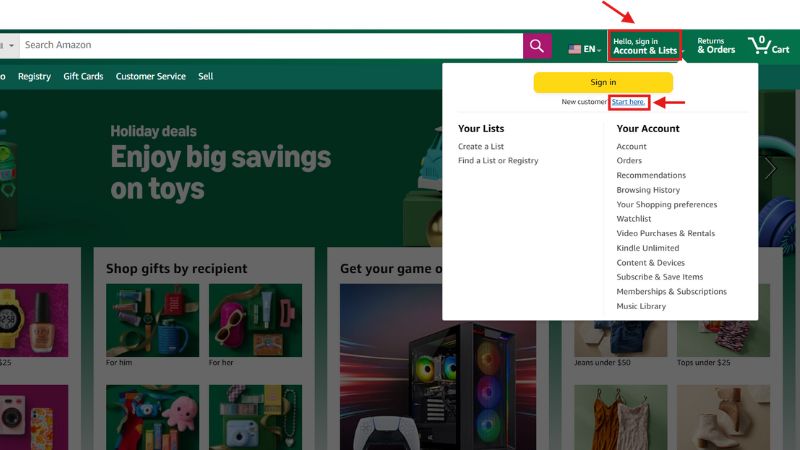
Task: Open Memberships & Subscriptions
Action: [x=671, y=292]
